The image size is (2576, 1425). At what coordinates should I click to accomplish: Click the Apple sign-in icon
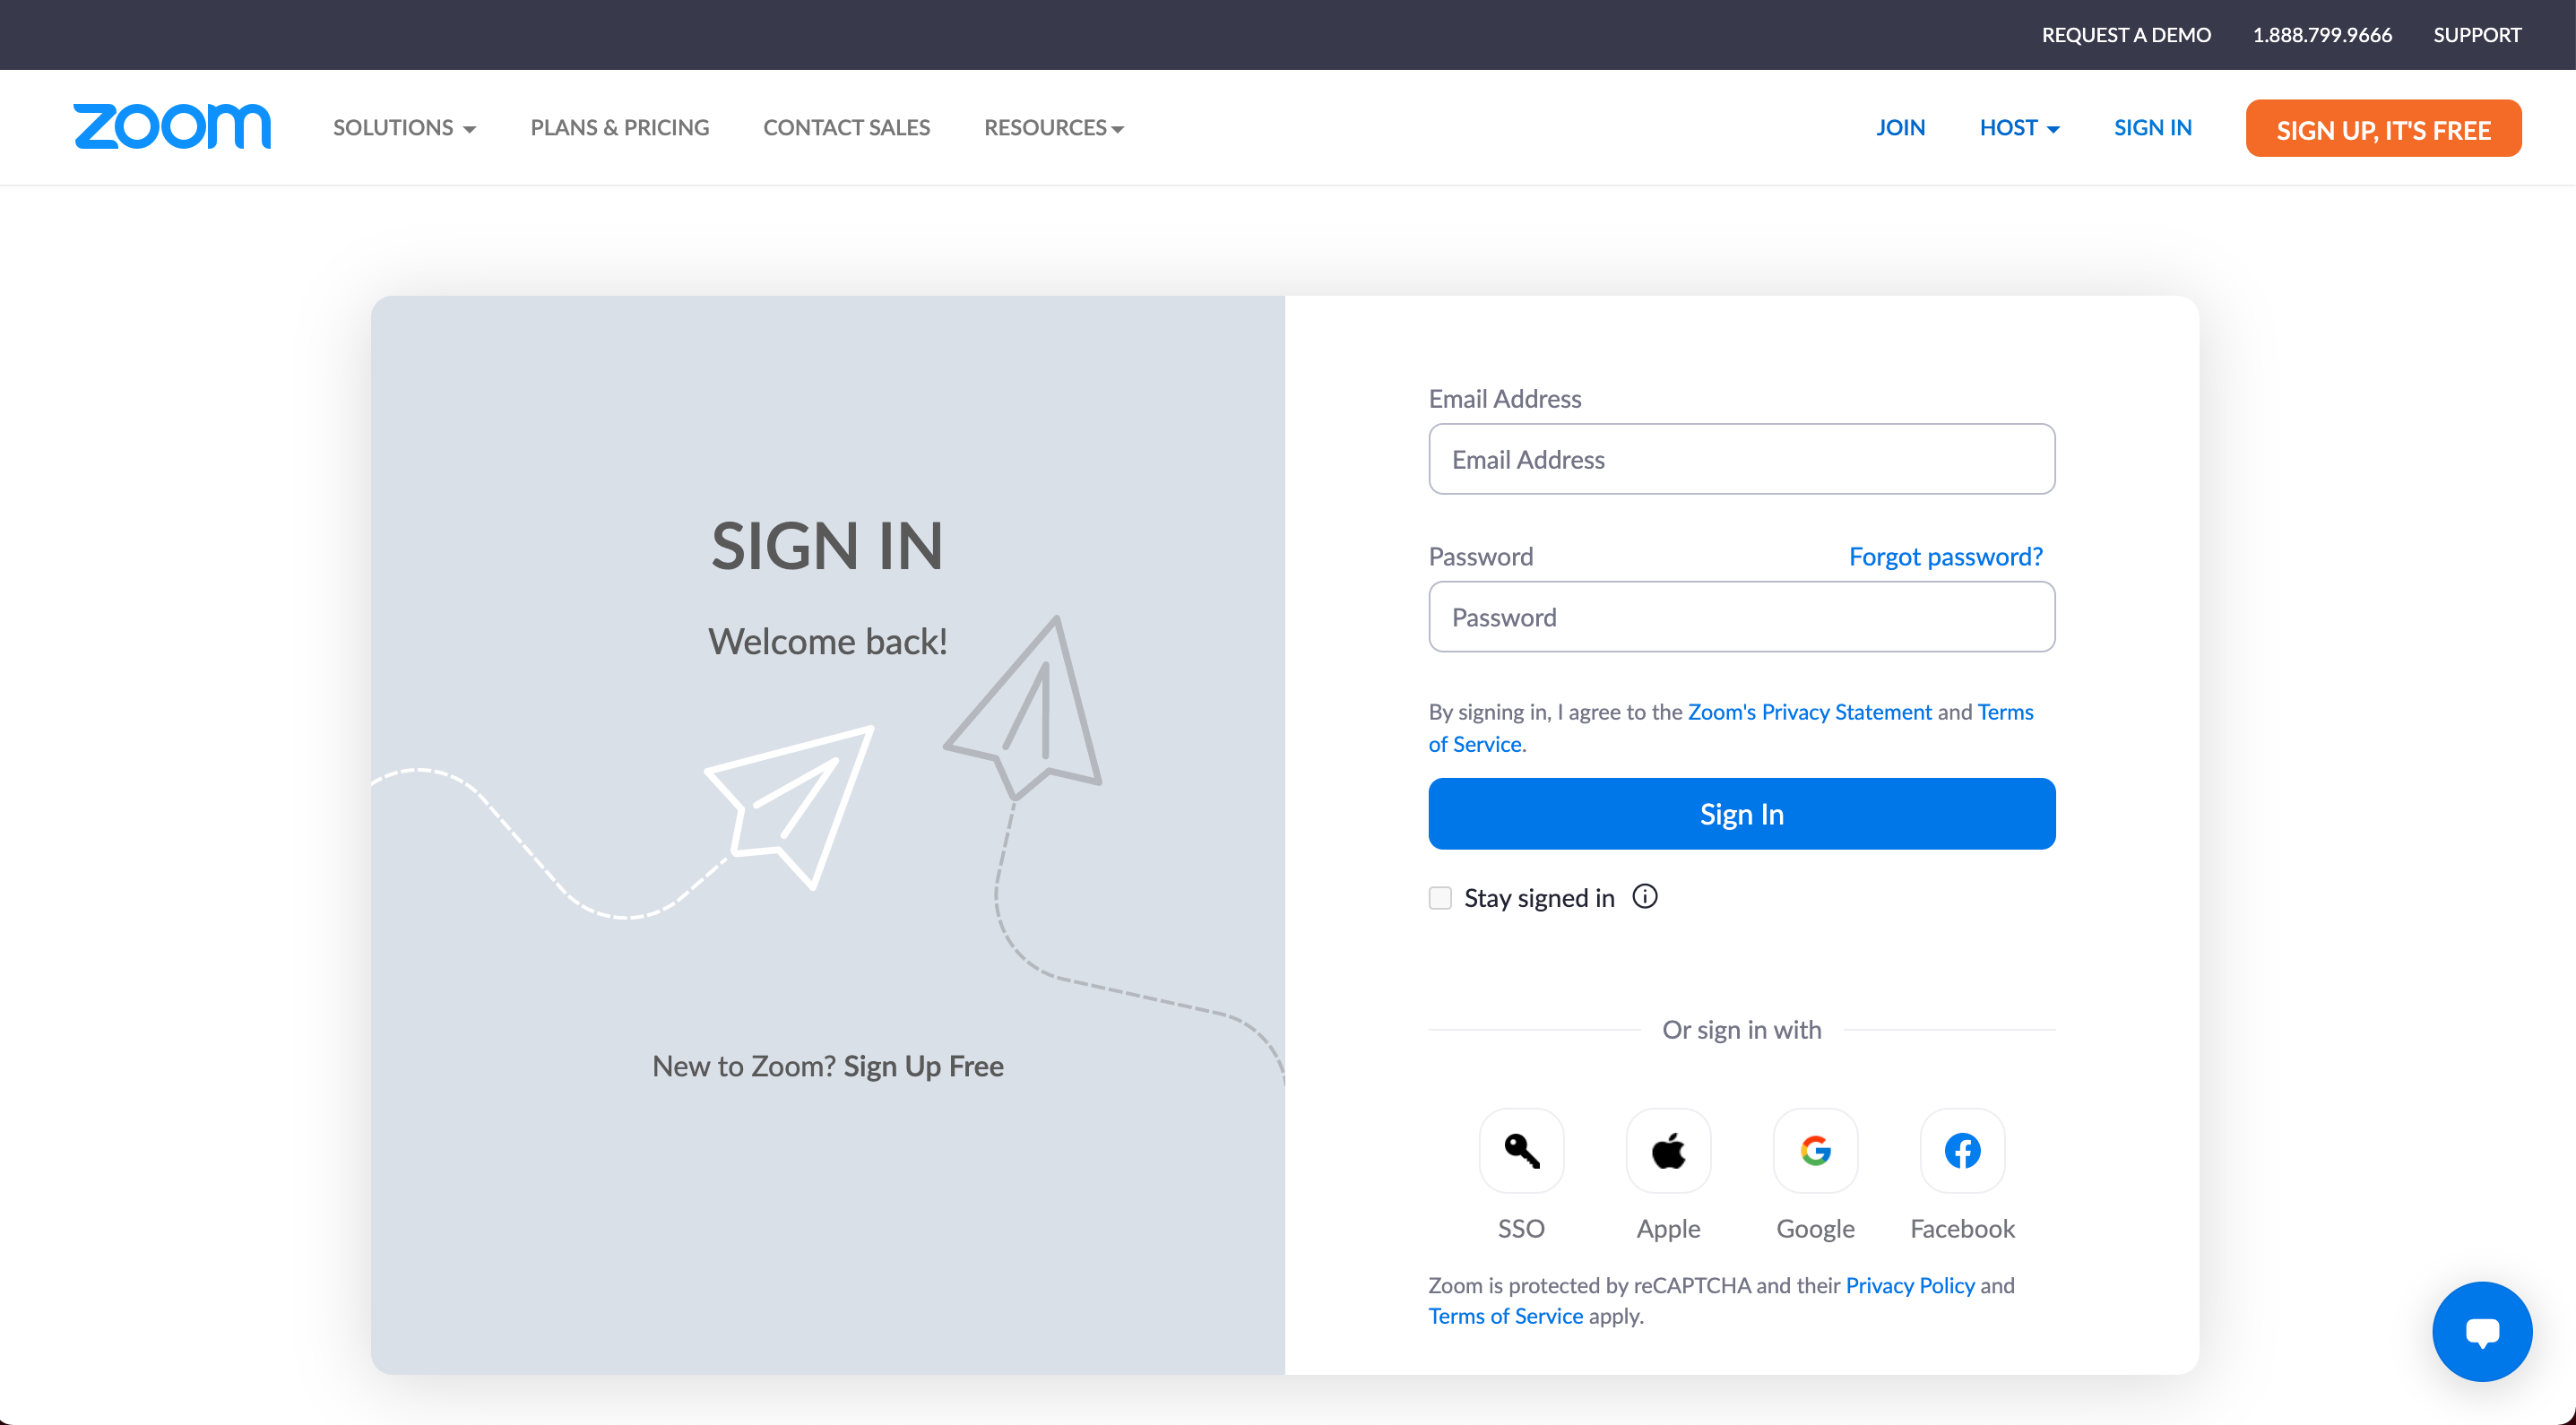[x=1667, y=1150]
